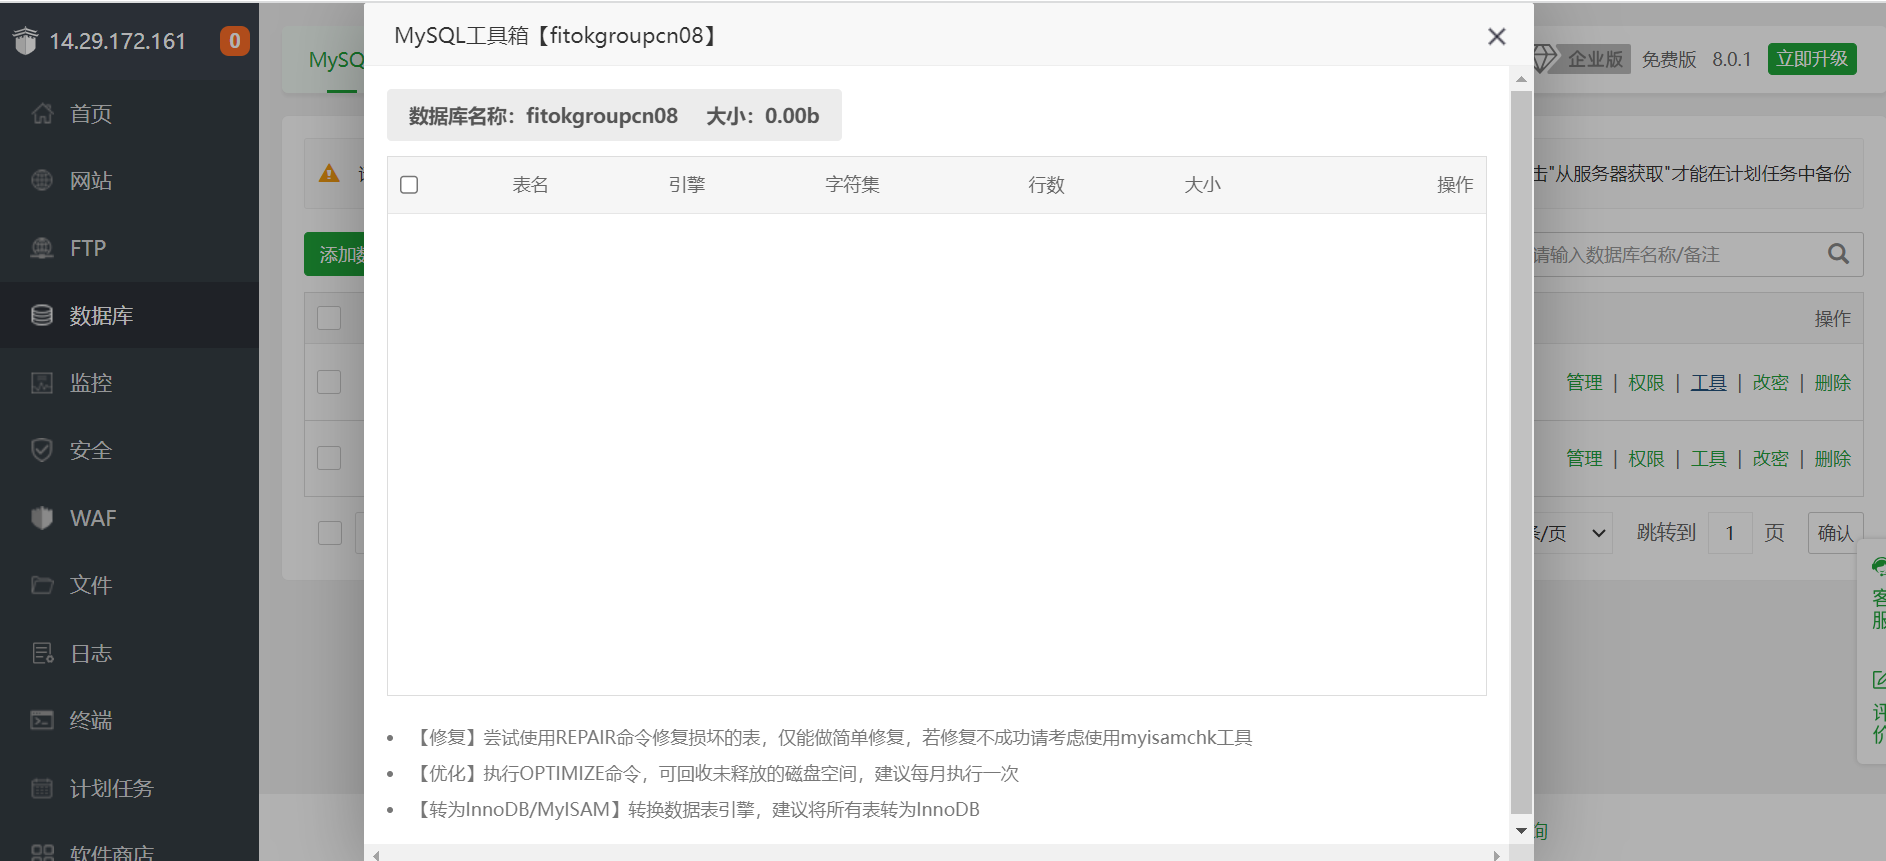Image resolution: width=1886 pixels, height=861 pixels.
Task: Click the horizontal scrollbar left arrow
Action: point(376,855)
